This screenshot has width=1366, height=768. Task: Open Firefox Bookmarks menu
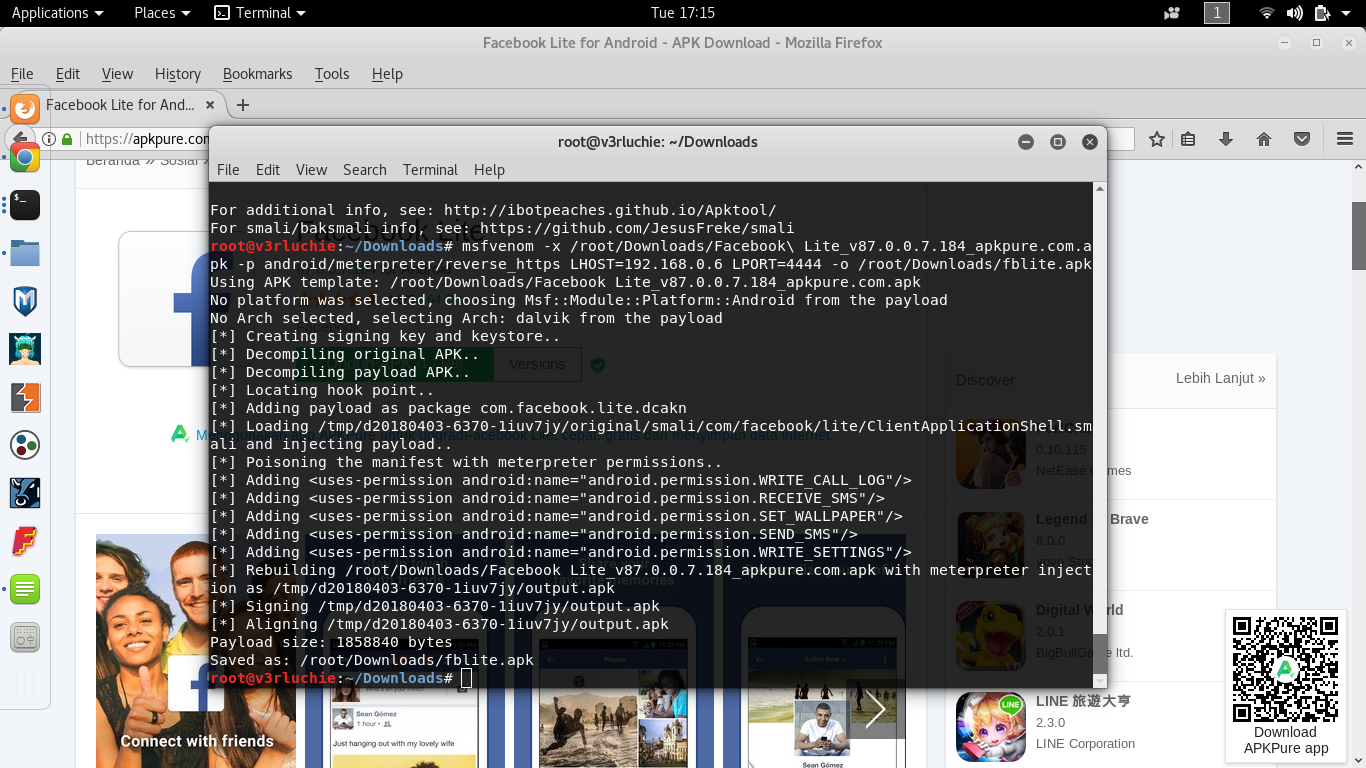tap(257, 74)
